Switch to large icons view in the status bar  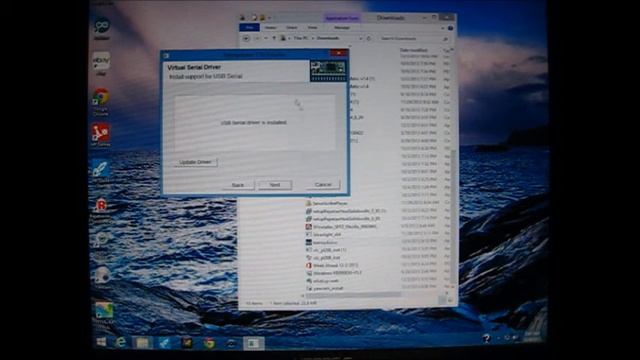click(x=451, y=301)
